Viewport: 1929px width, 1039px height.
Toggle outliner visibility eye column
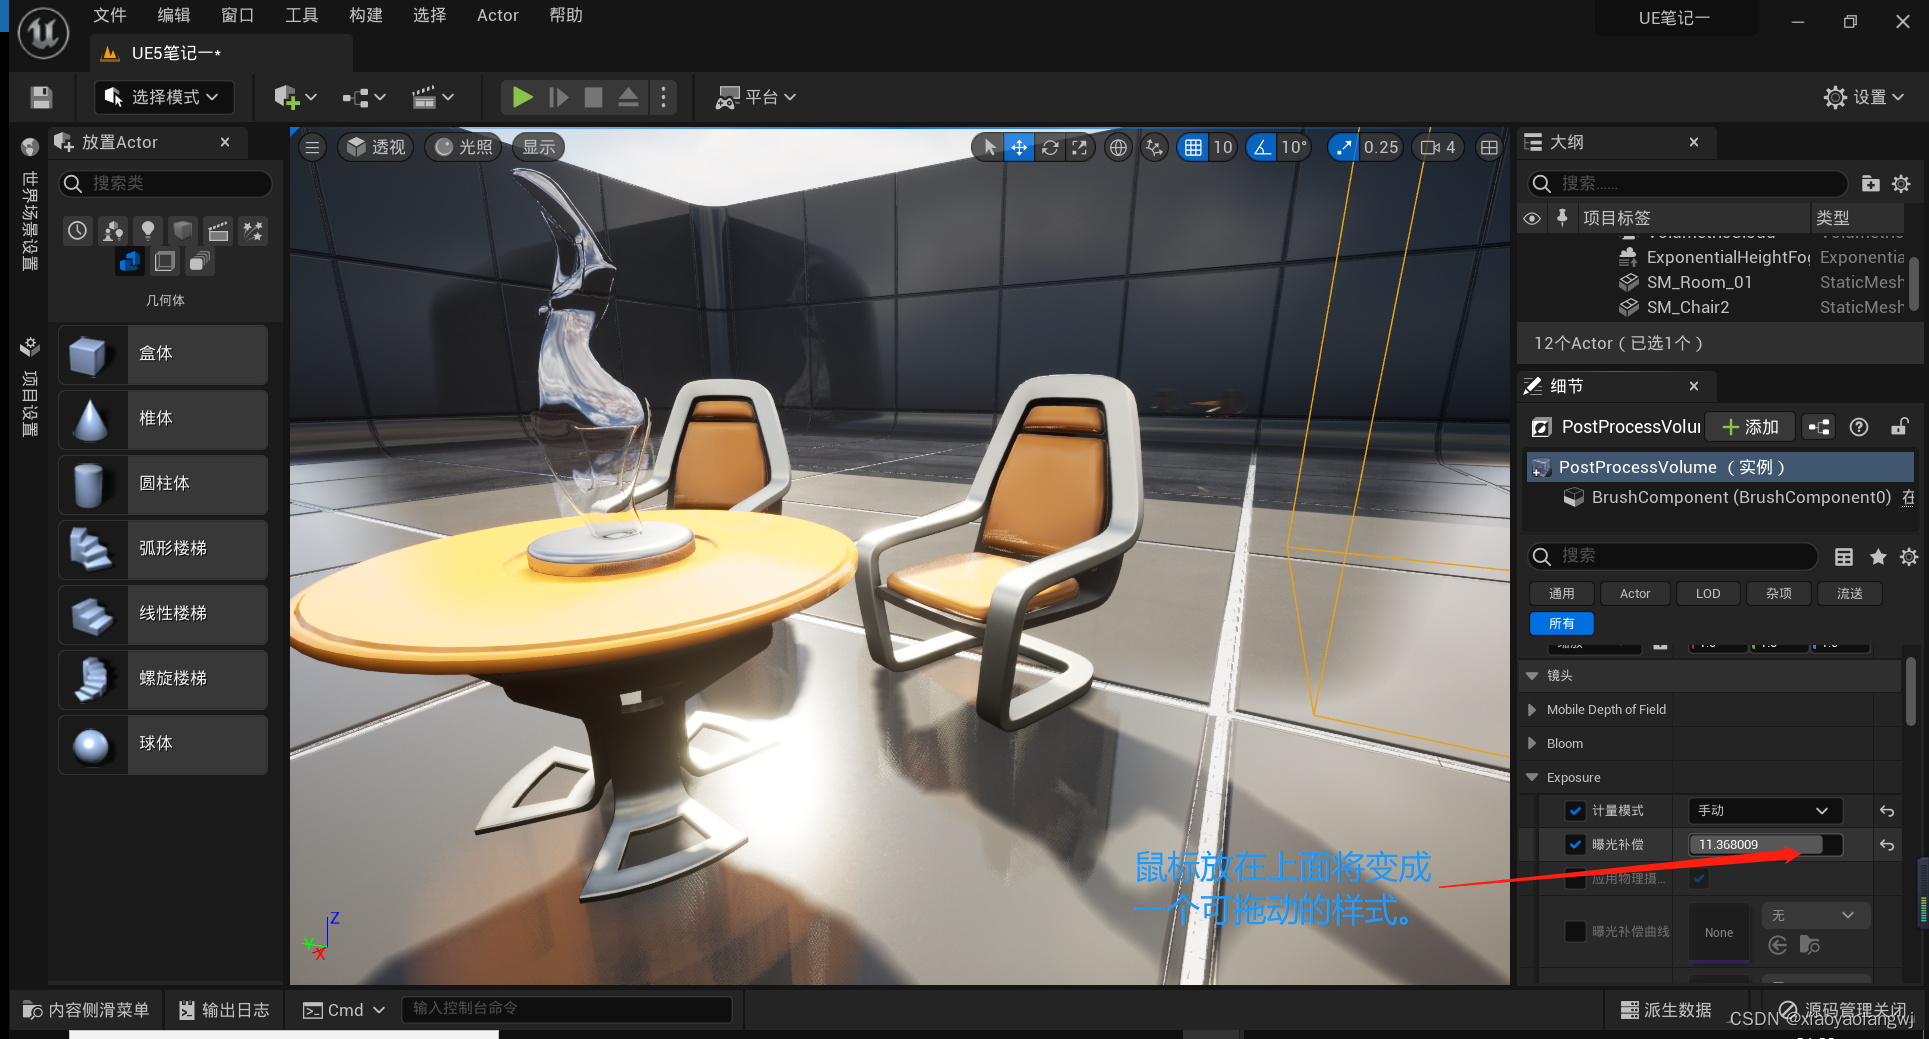(1532, 218)
